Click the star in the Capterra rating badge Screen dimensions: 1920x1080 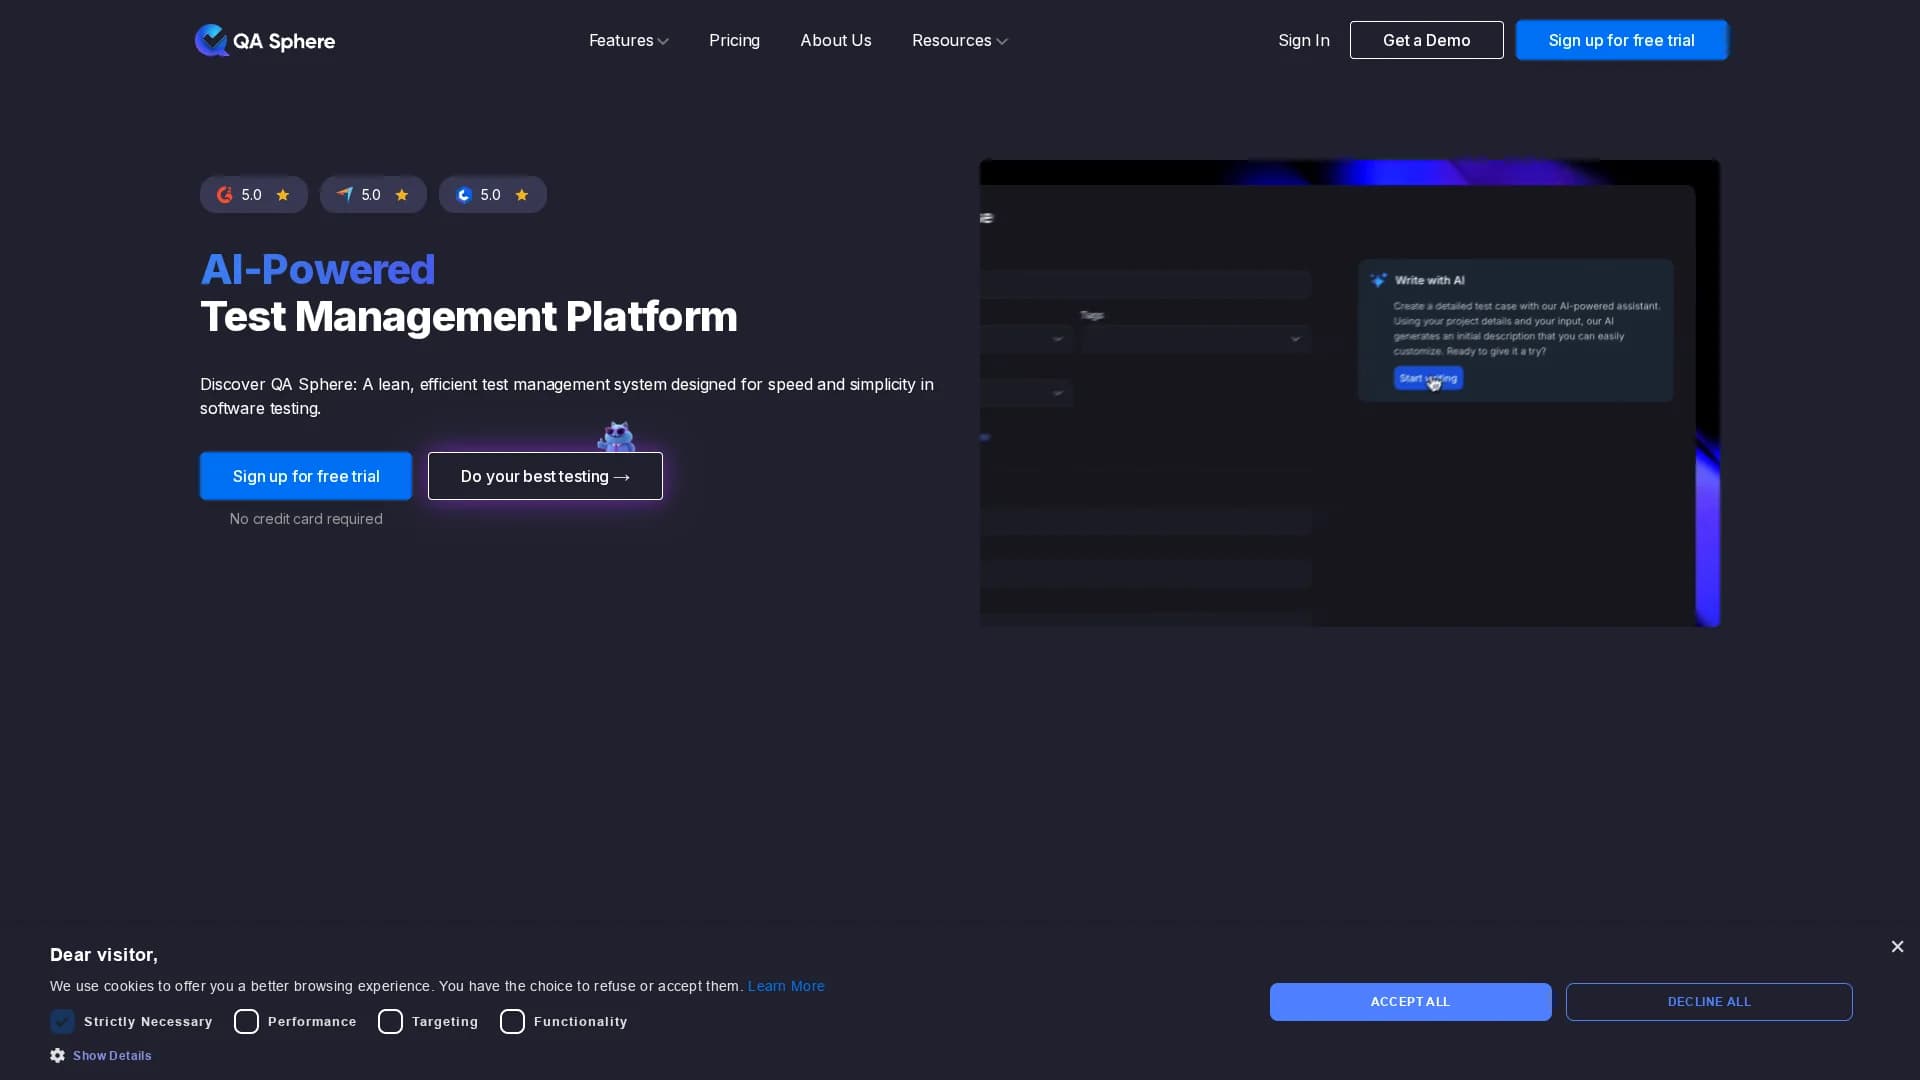pos(402,195)
